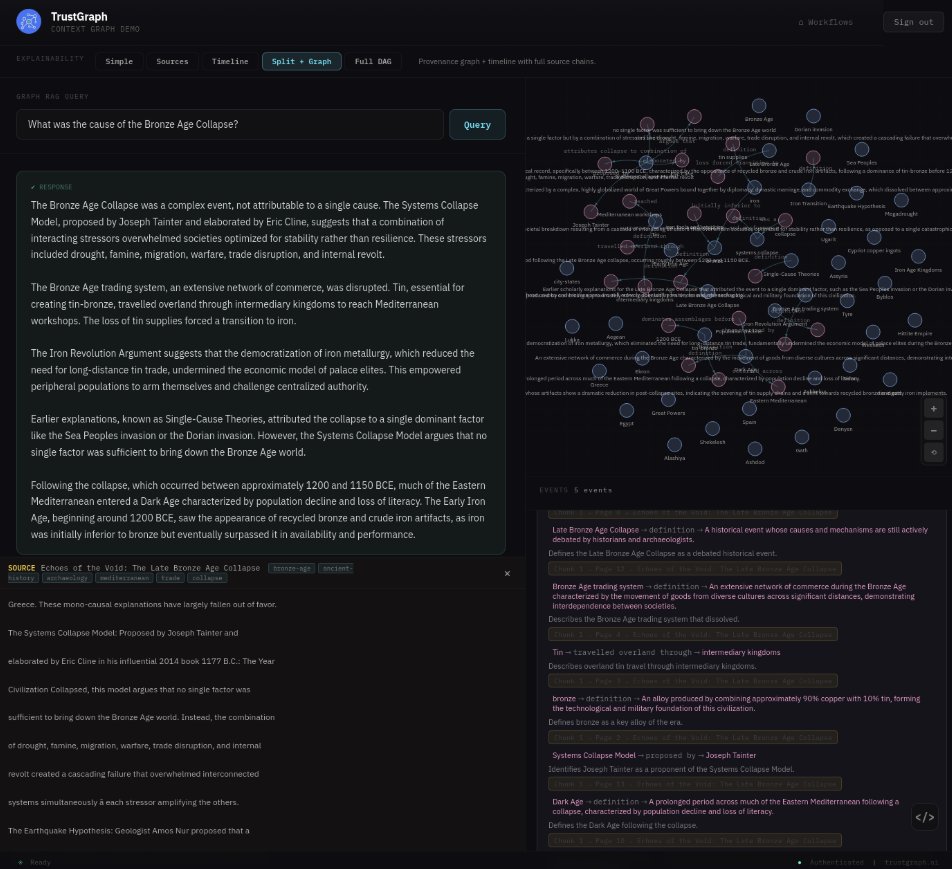Open chunk chip under 'Defines the Late Bronze Age Collapse'
The image size is (952, 869).
695,569
